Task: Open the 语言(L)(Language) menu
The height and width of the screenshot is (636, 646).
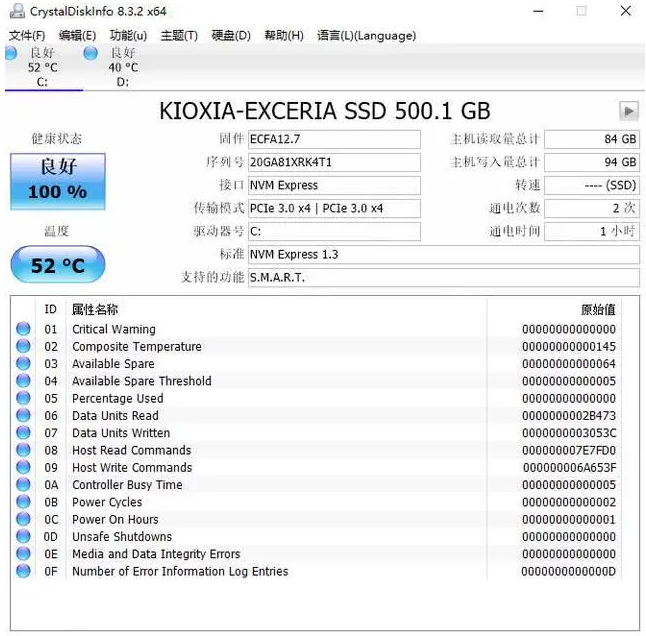Action: click(x=366, y=35)
